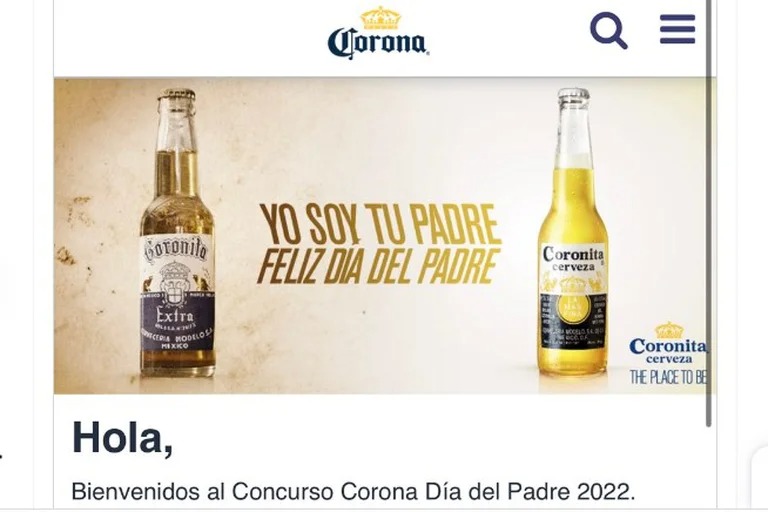Click the vertical page scrollbar

708,213
